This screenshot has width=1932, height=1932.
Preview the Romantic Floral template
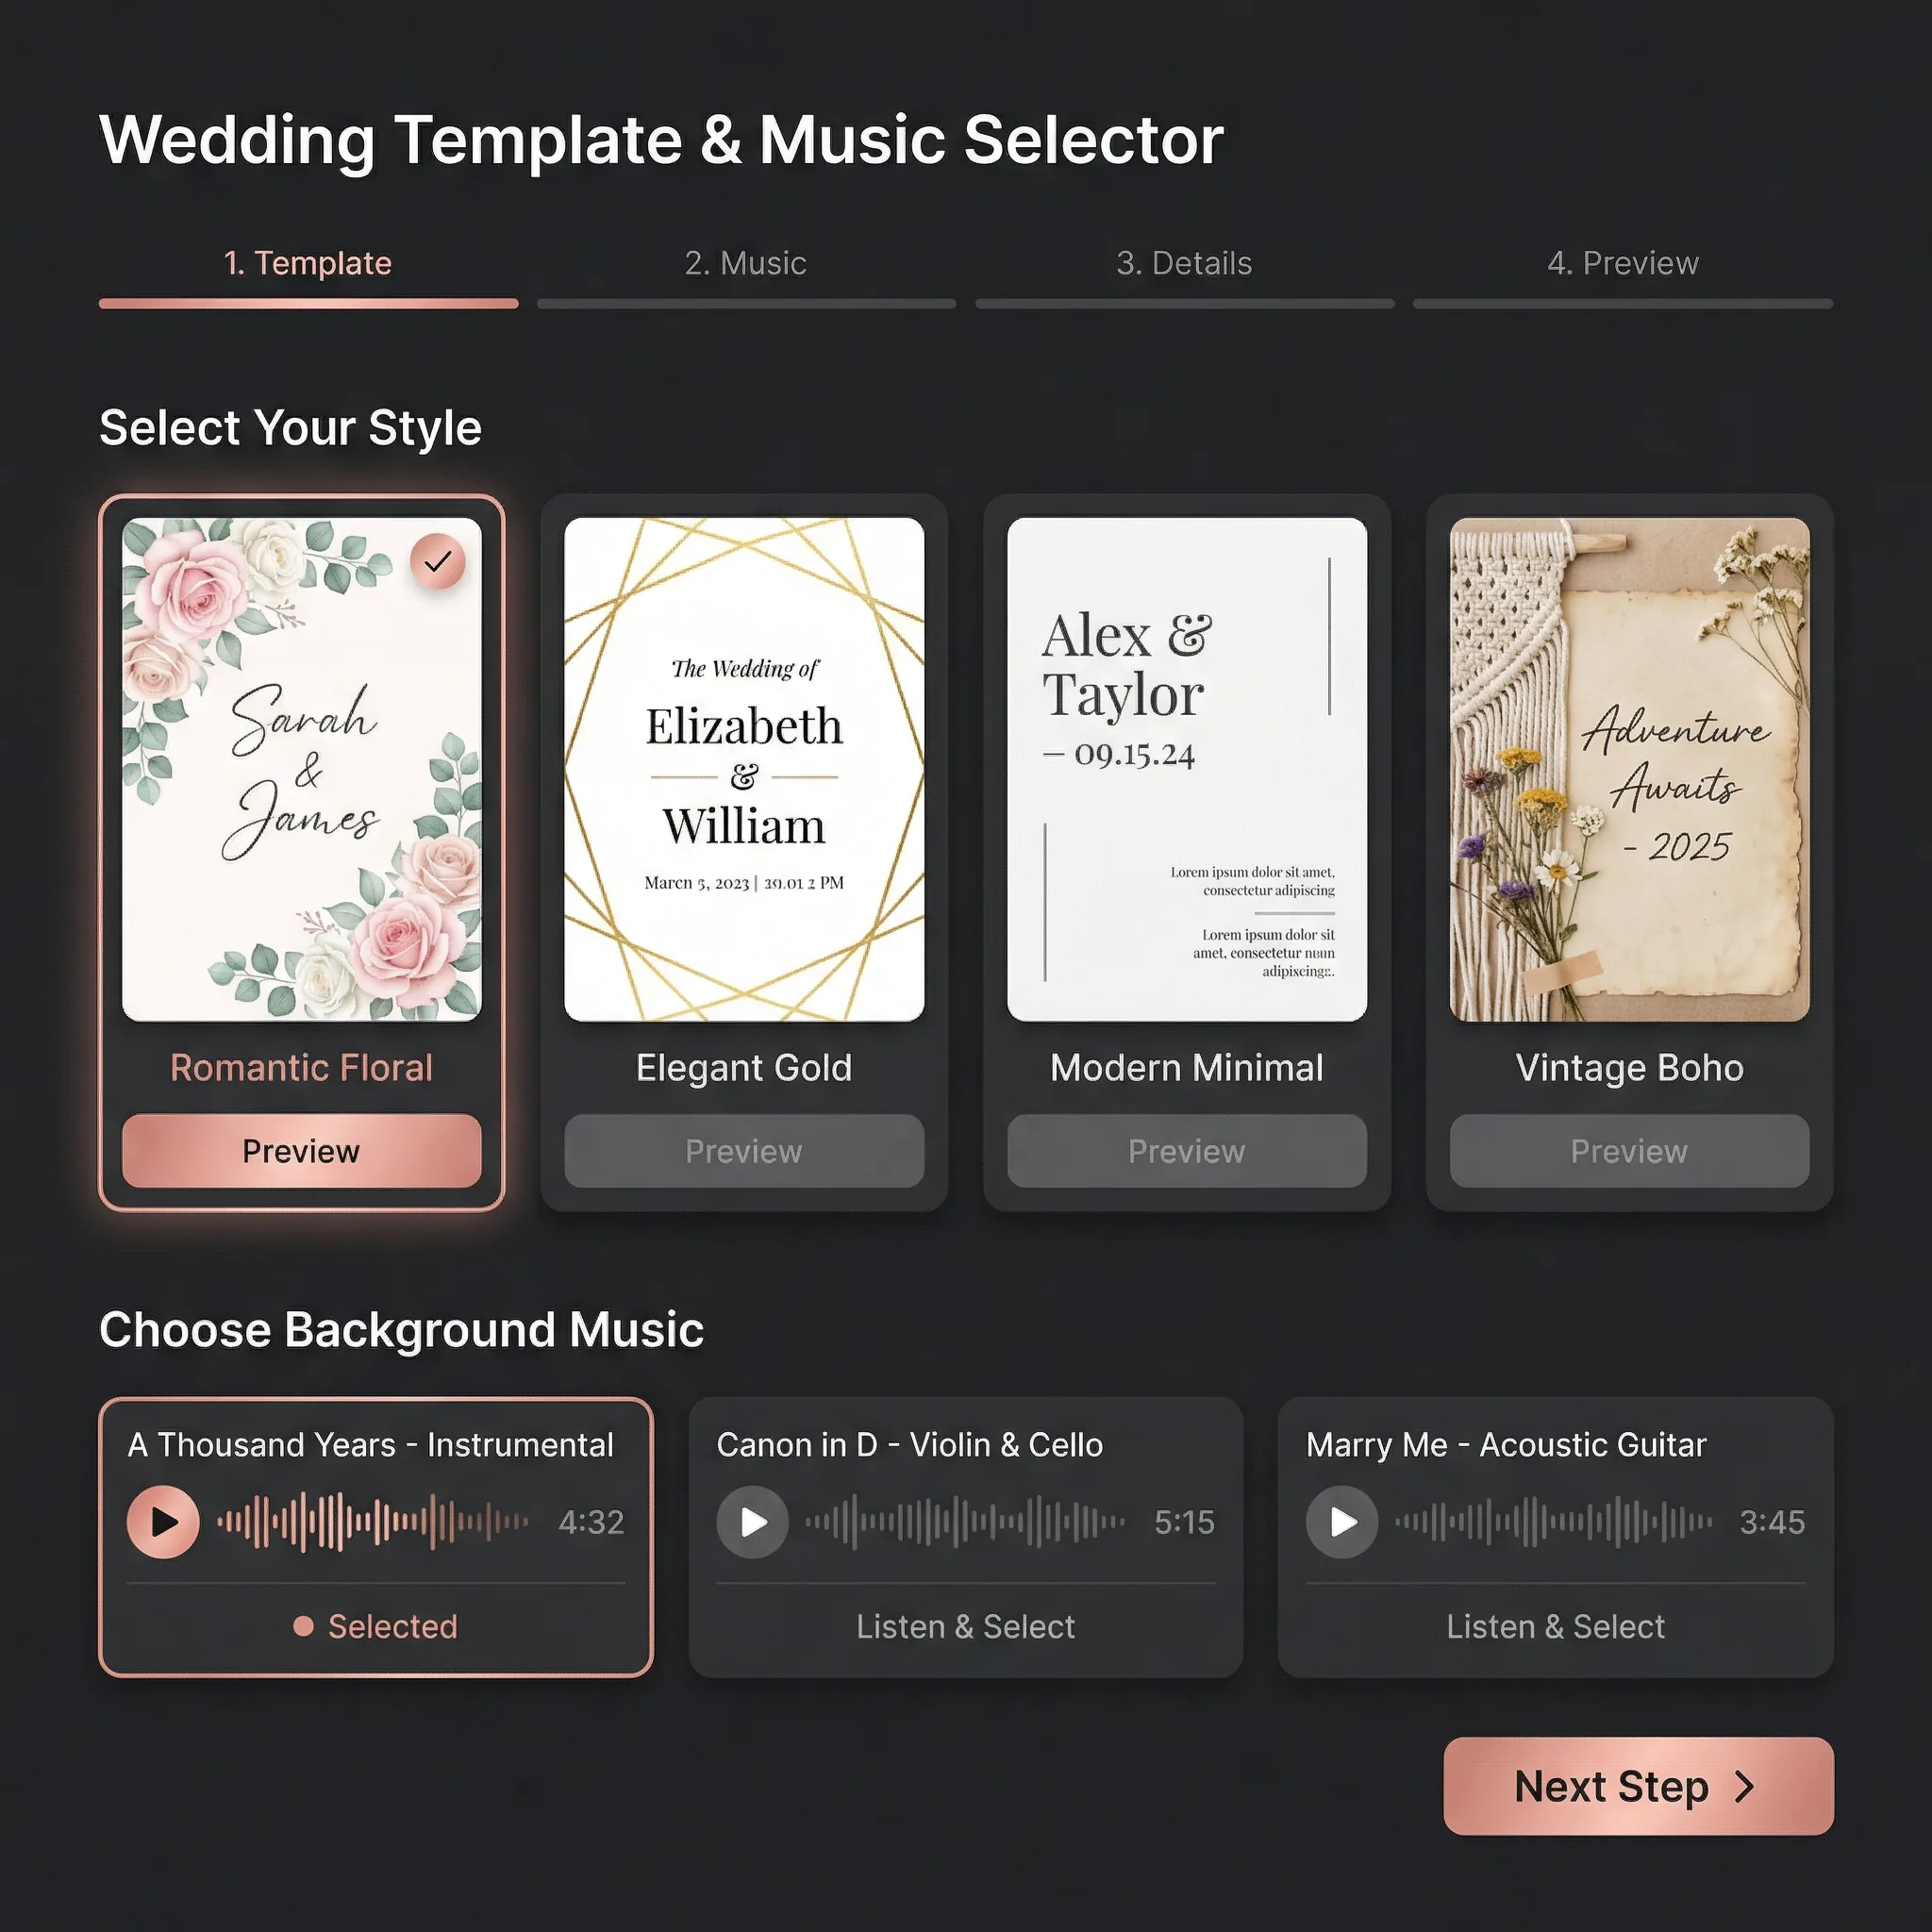click(x=300, y=1151)
